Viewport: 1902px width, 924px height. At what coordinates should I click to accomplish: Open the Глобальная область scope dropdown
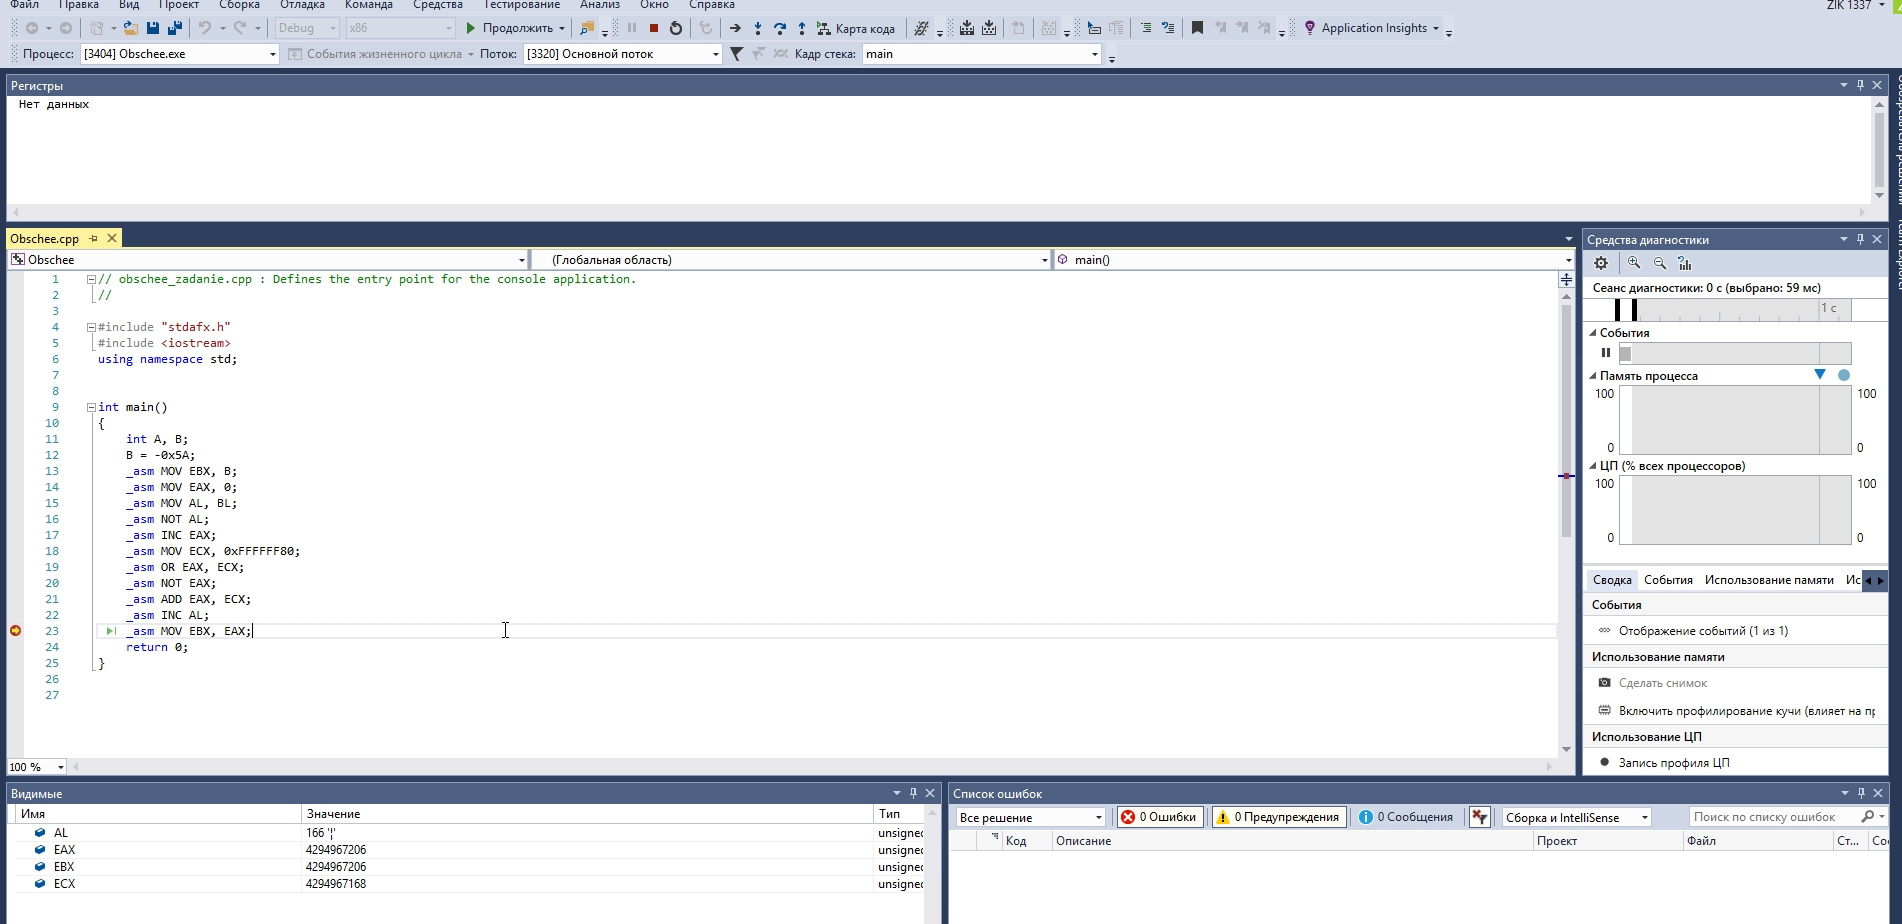click(x=791, y=260)
